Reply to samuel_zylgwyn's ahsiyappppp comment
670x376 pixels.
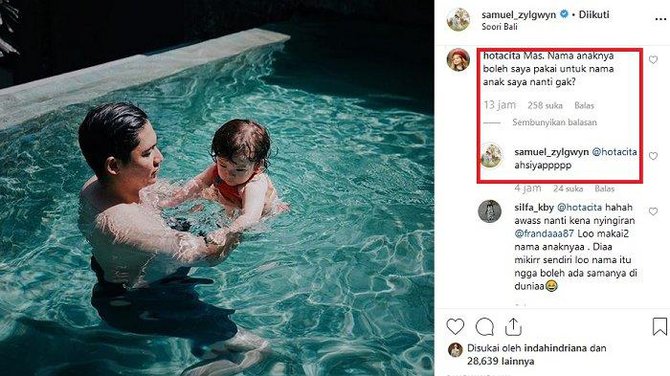[604, 189]
